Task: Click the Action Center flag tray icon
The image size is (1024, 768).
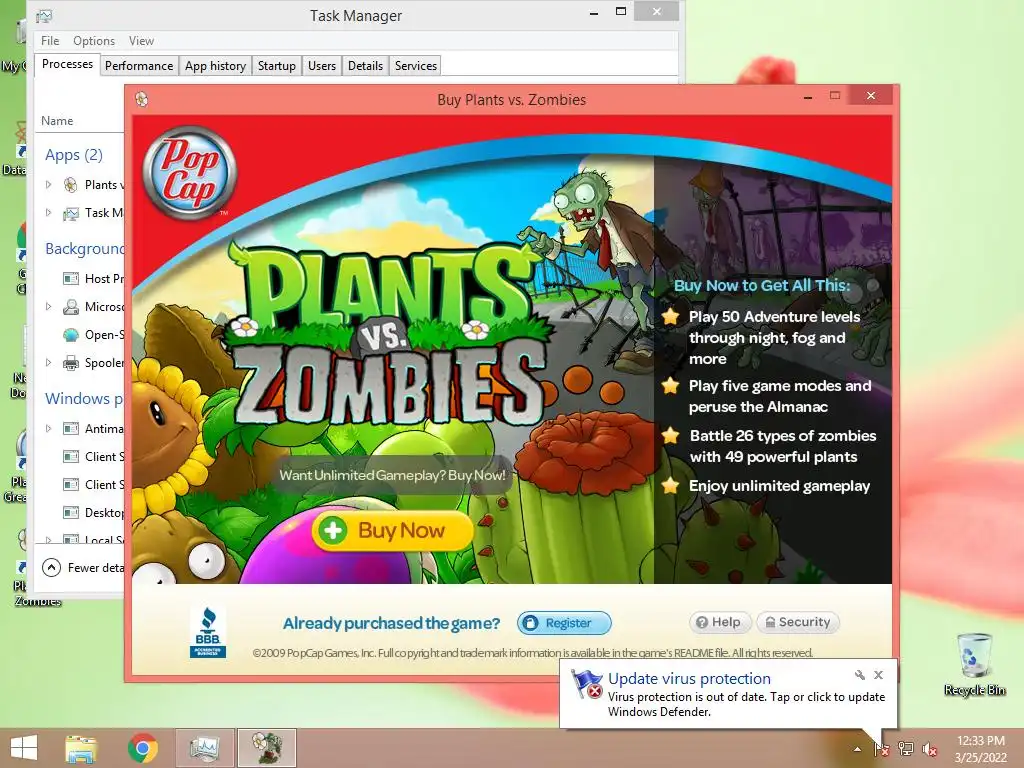Action: point(881,749)
